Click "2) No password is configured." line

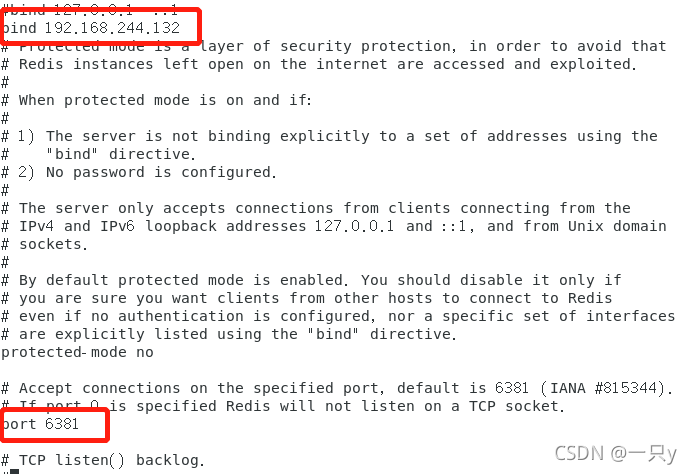(145, 172)
